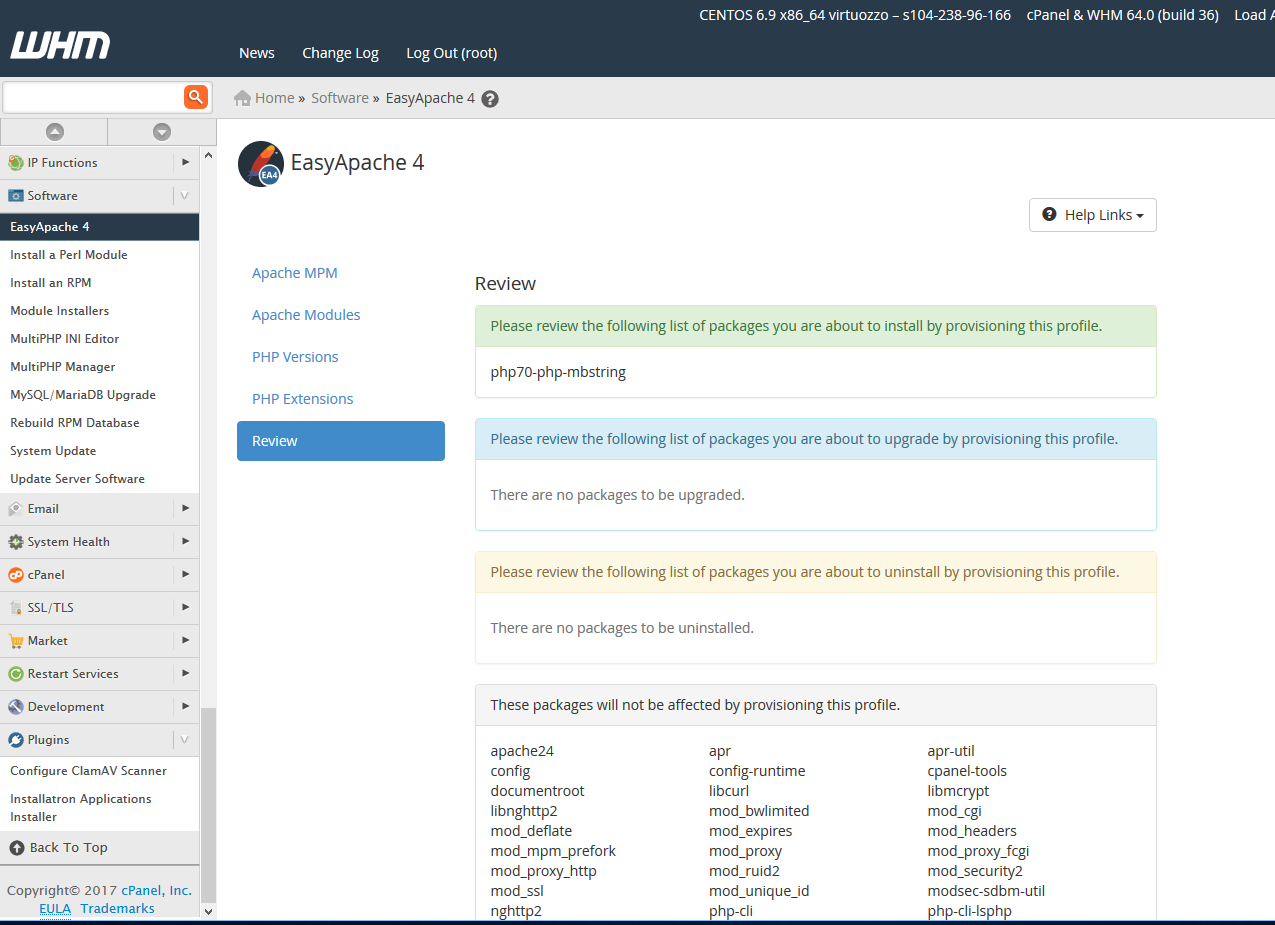Collapse the Software section chevron

[185, 196]
